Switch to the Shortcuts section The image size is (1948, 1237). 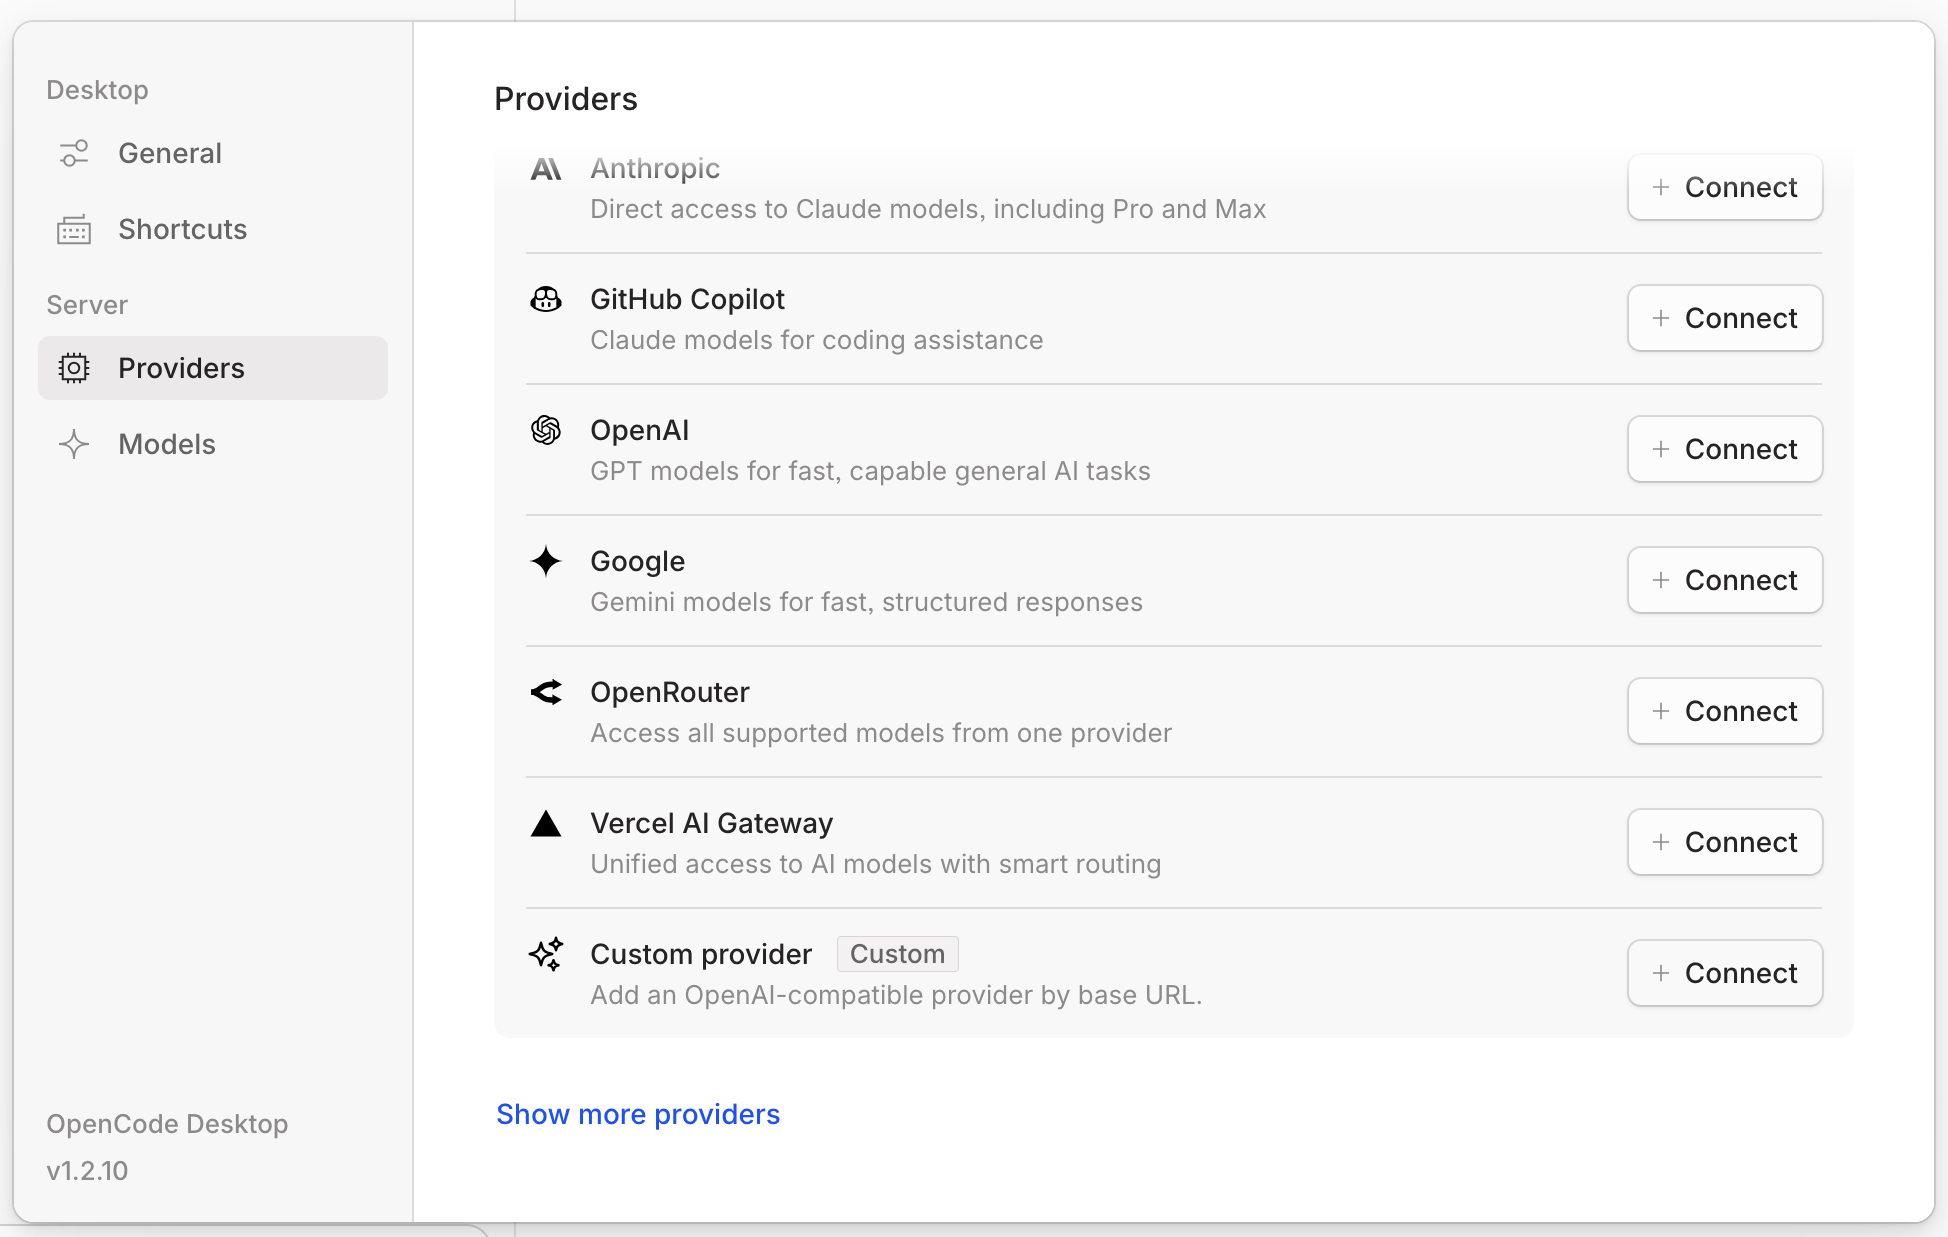(182, 229)
